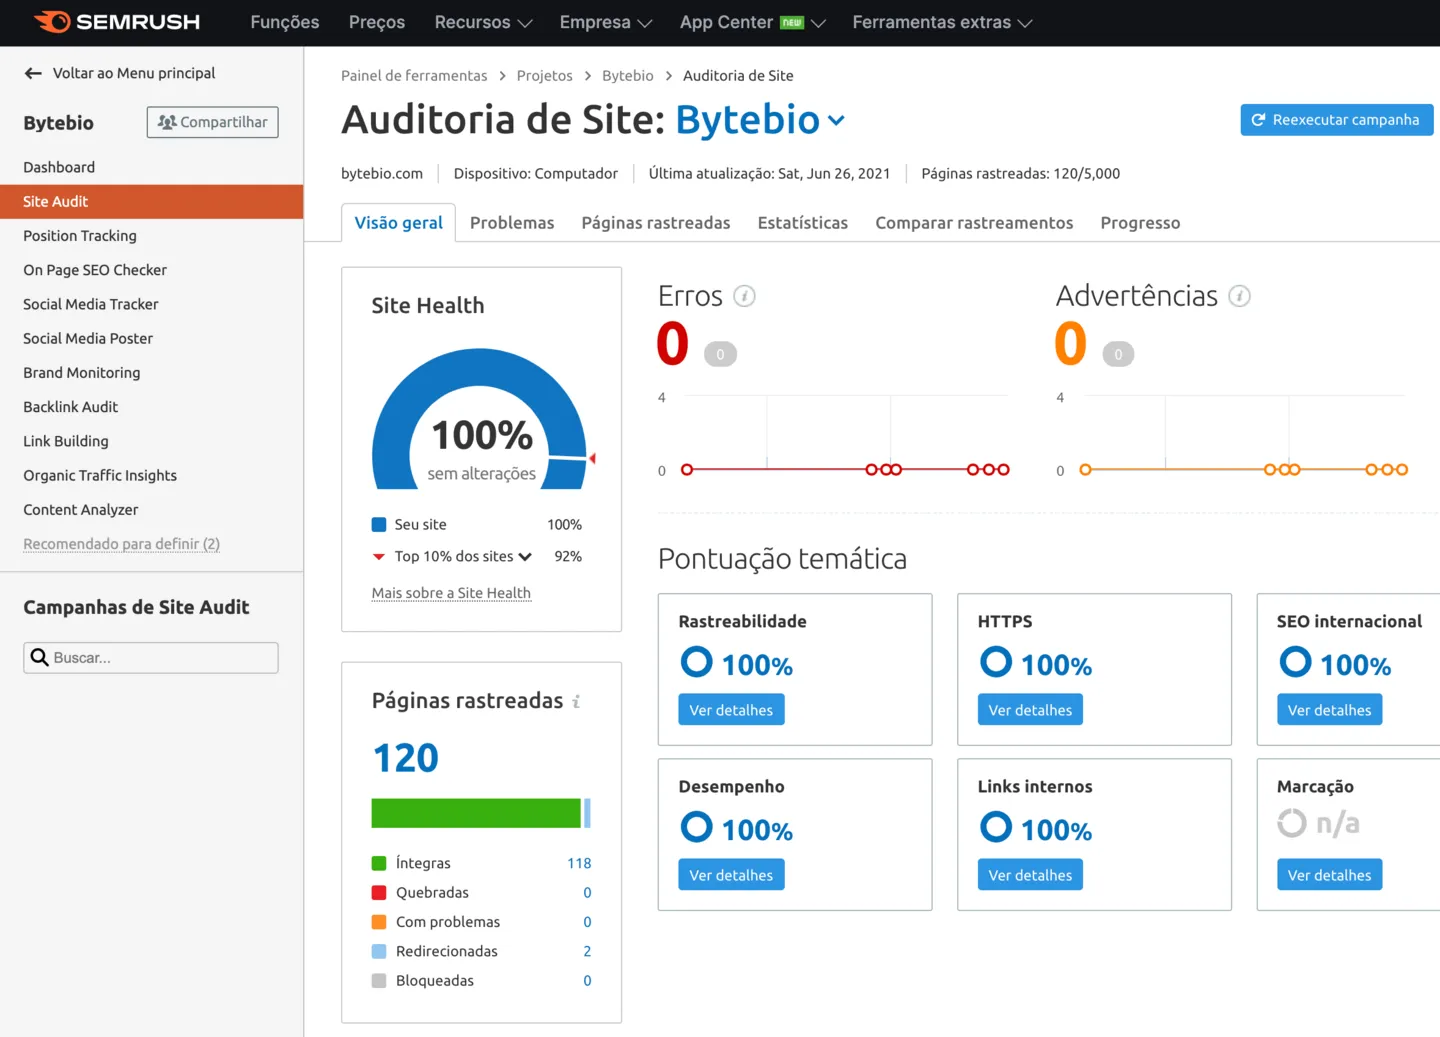Click the first data point in Erros chart
Image resolution: width=1440 pixels, height=1037 pixels.
[687, 469]
